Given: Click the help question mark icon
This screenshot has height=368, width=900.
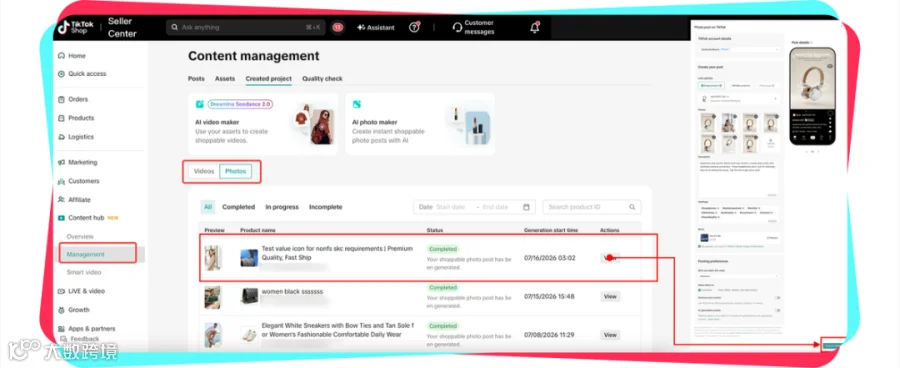Looking at the screenshot, I should click(414, 27).
